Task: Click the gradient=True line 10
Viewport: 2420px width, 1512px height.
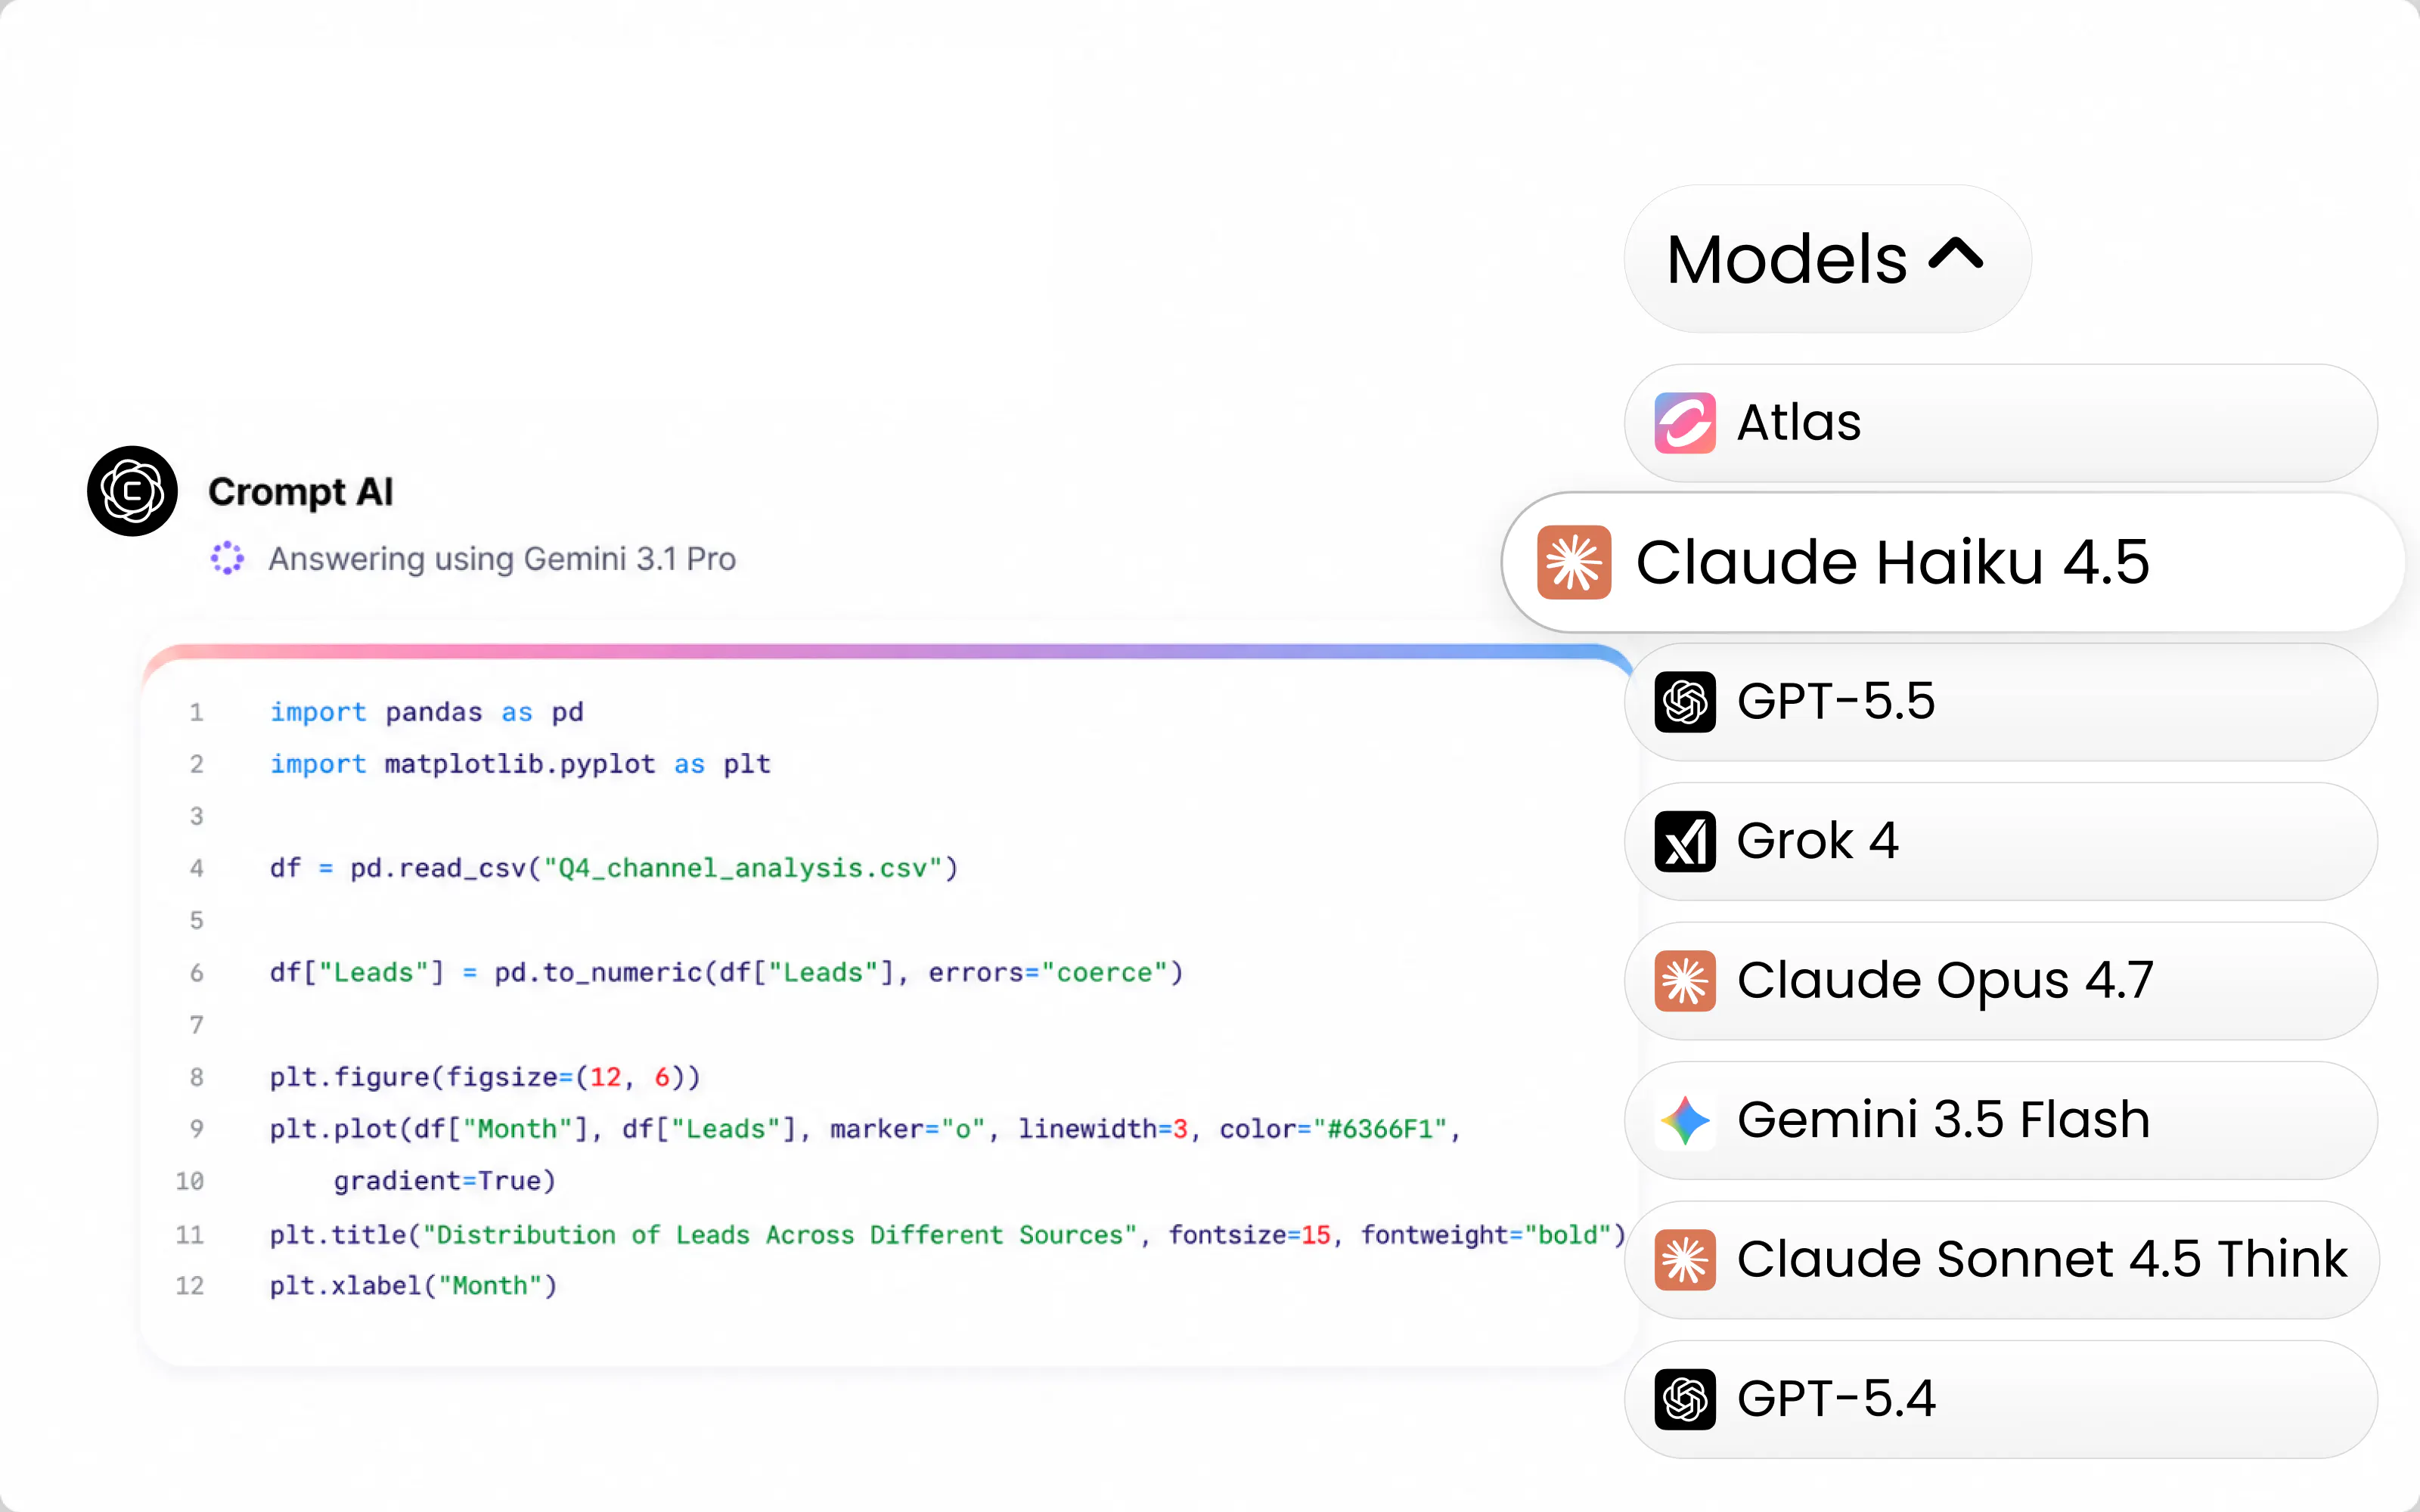Action: point(445,1181)
